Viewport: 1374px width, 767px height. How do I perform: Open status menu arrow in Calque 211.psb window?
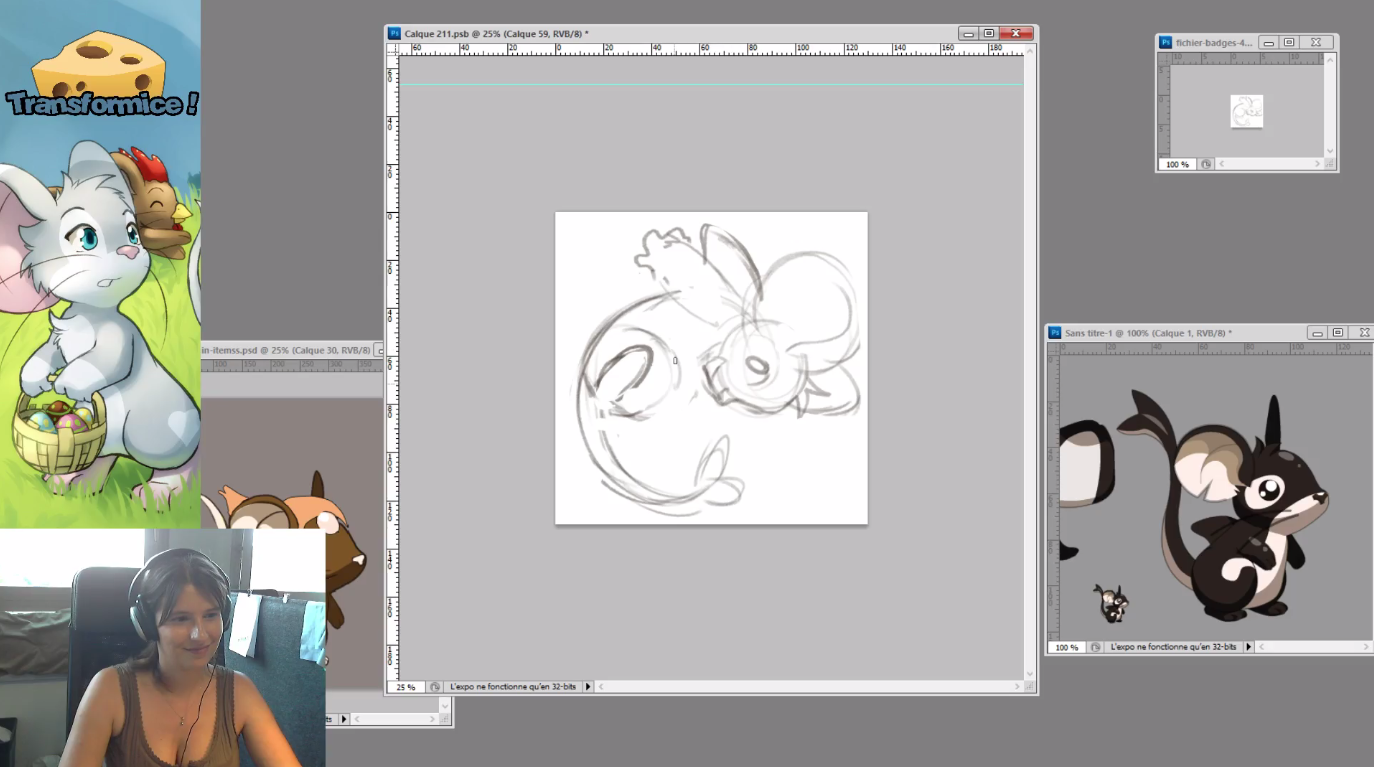click(x=588, y=687)
